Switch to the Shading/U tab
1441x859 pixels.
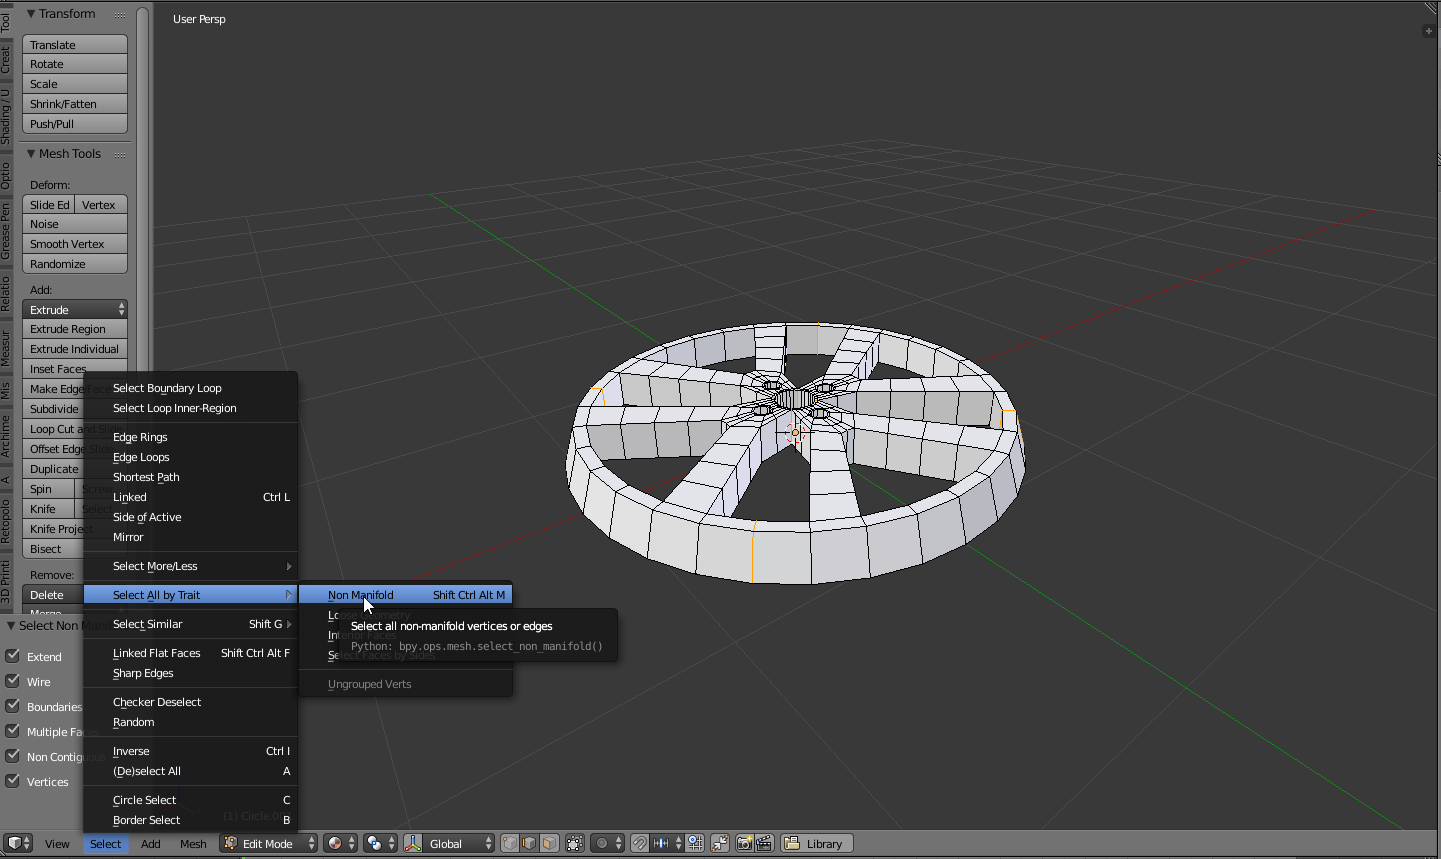click(x=6, y=117)
